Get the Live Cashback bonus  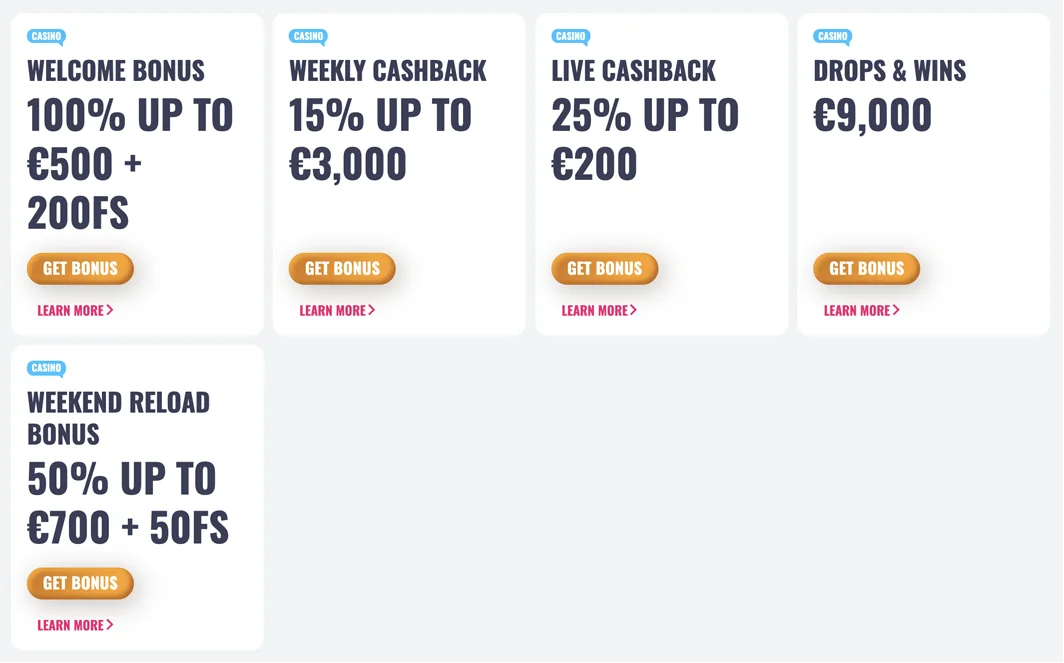pos(605,269)
